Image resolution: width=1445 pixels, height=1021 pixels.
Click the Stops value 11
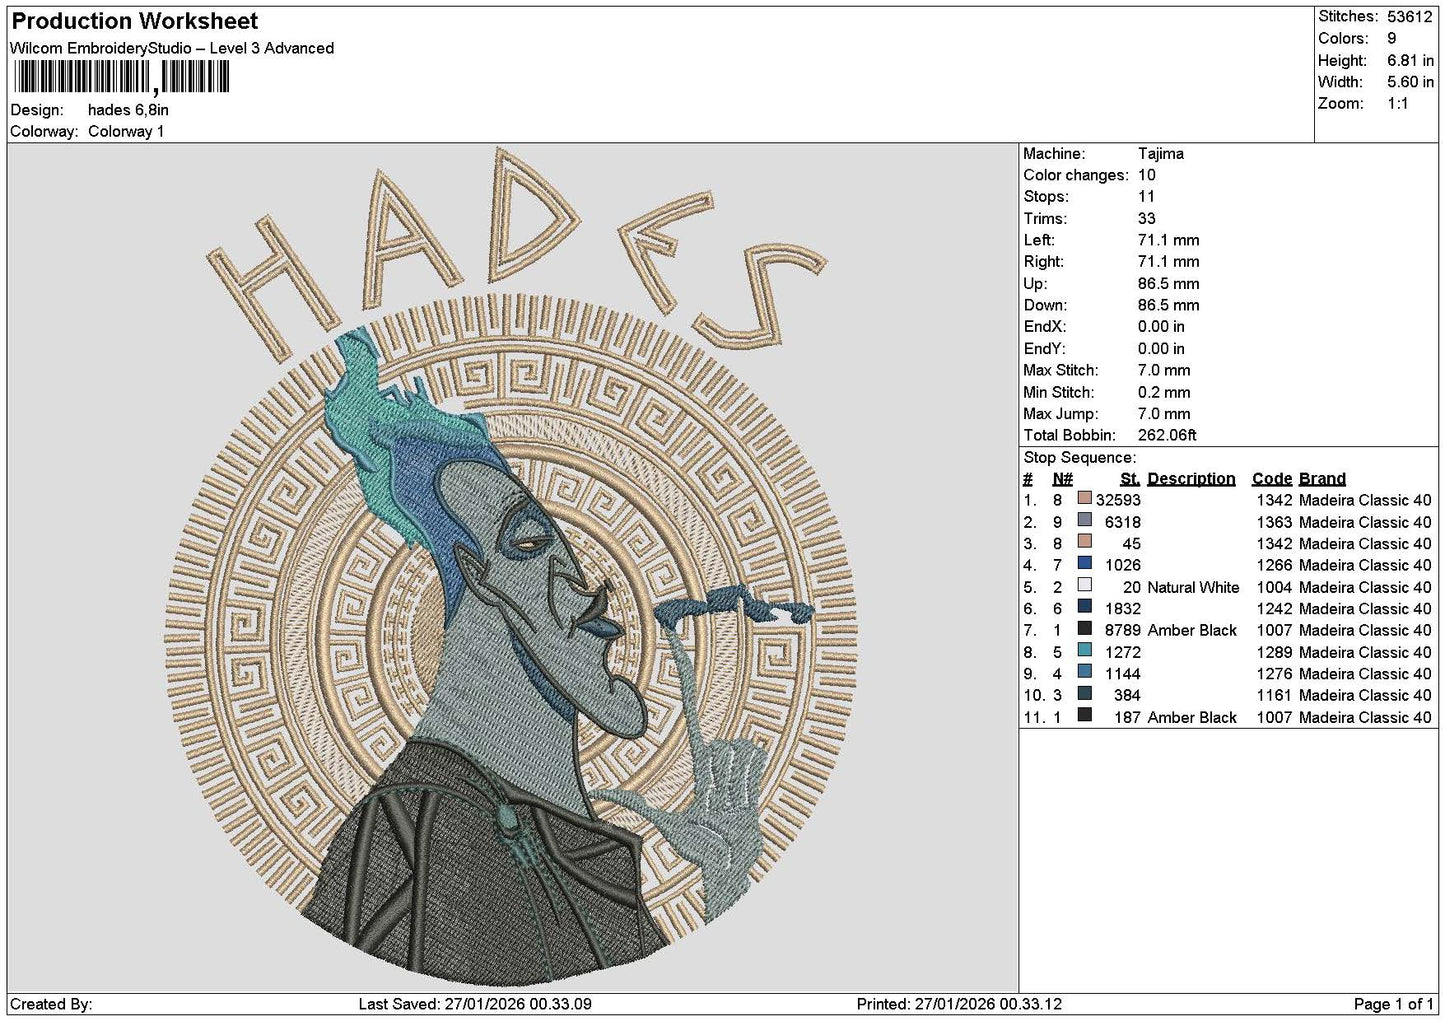(1146, 197)
